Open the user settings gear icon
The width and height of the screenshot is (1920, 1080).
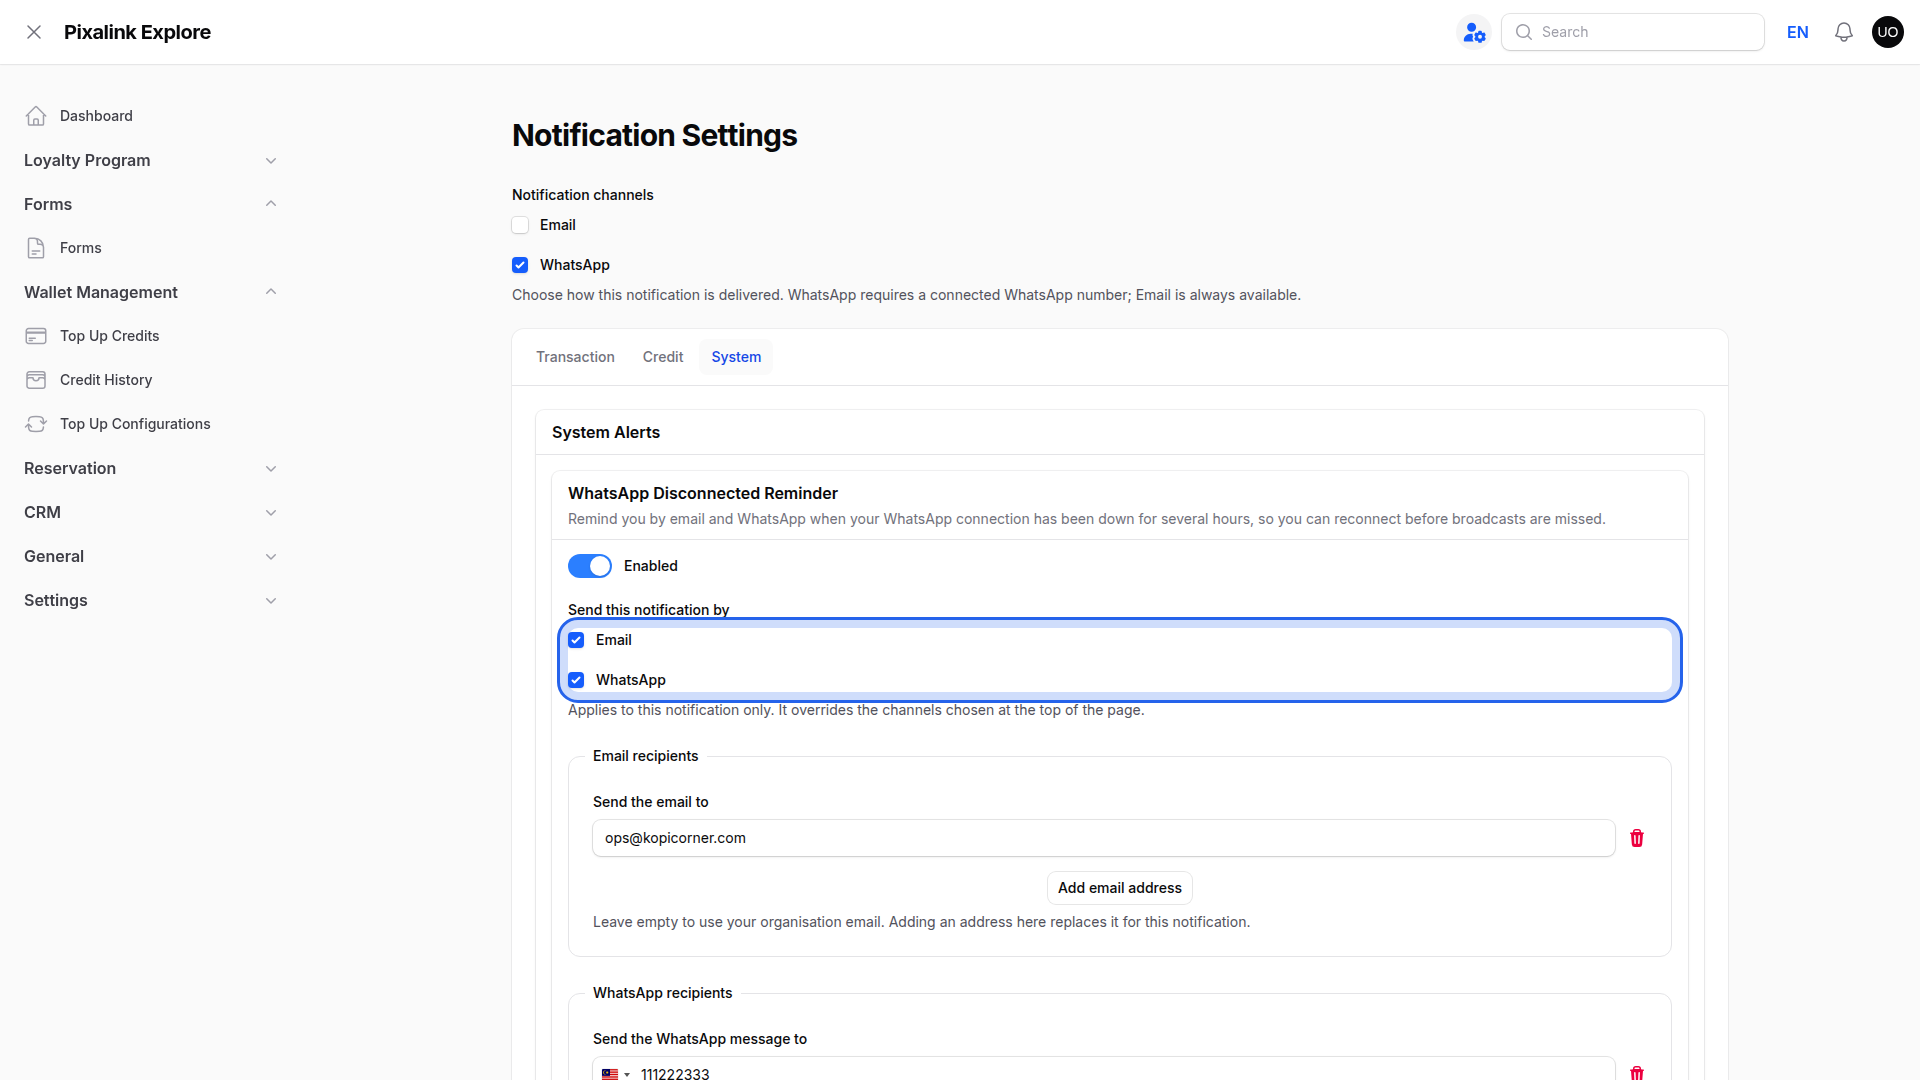tap(1474, 32)
